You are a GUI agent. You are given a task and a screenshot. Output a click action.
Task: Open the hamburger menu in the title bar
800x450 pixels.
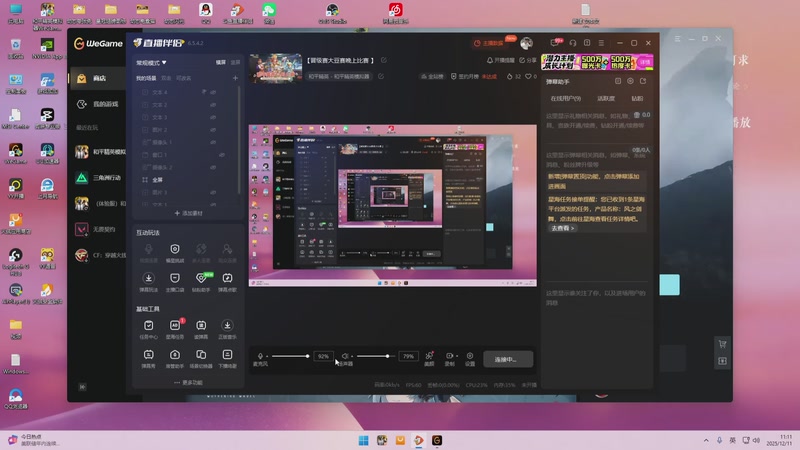[x=601, y=43]
